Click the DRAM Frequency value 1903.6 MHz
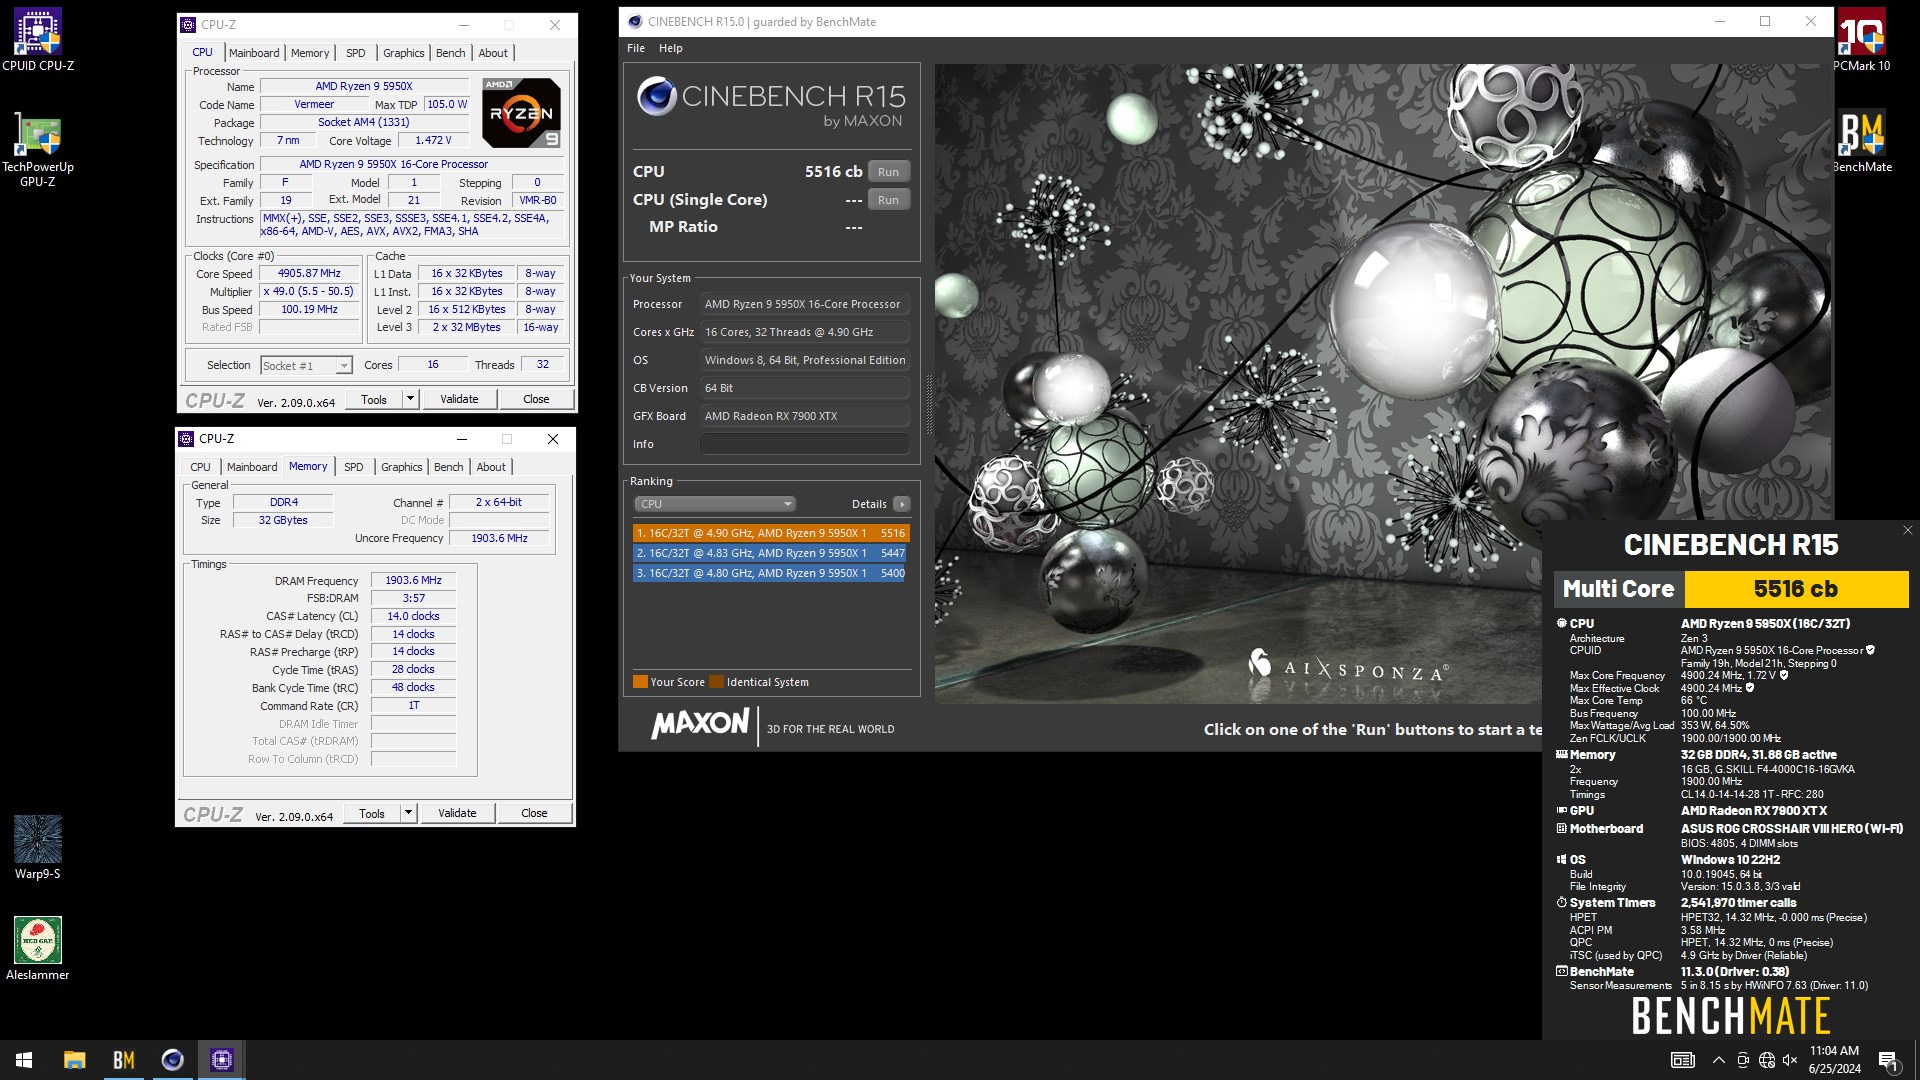1920x1080 pixels. pos(413,580)
